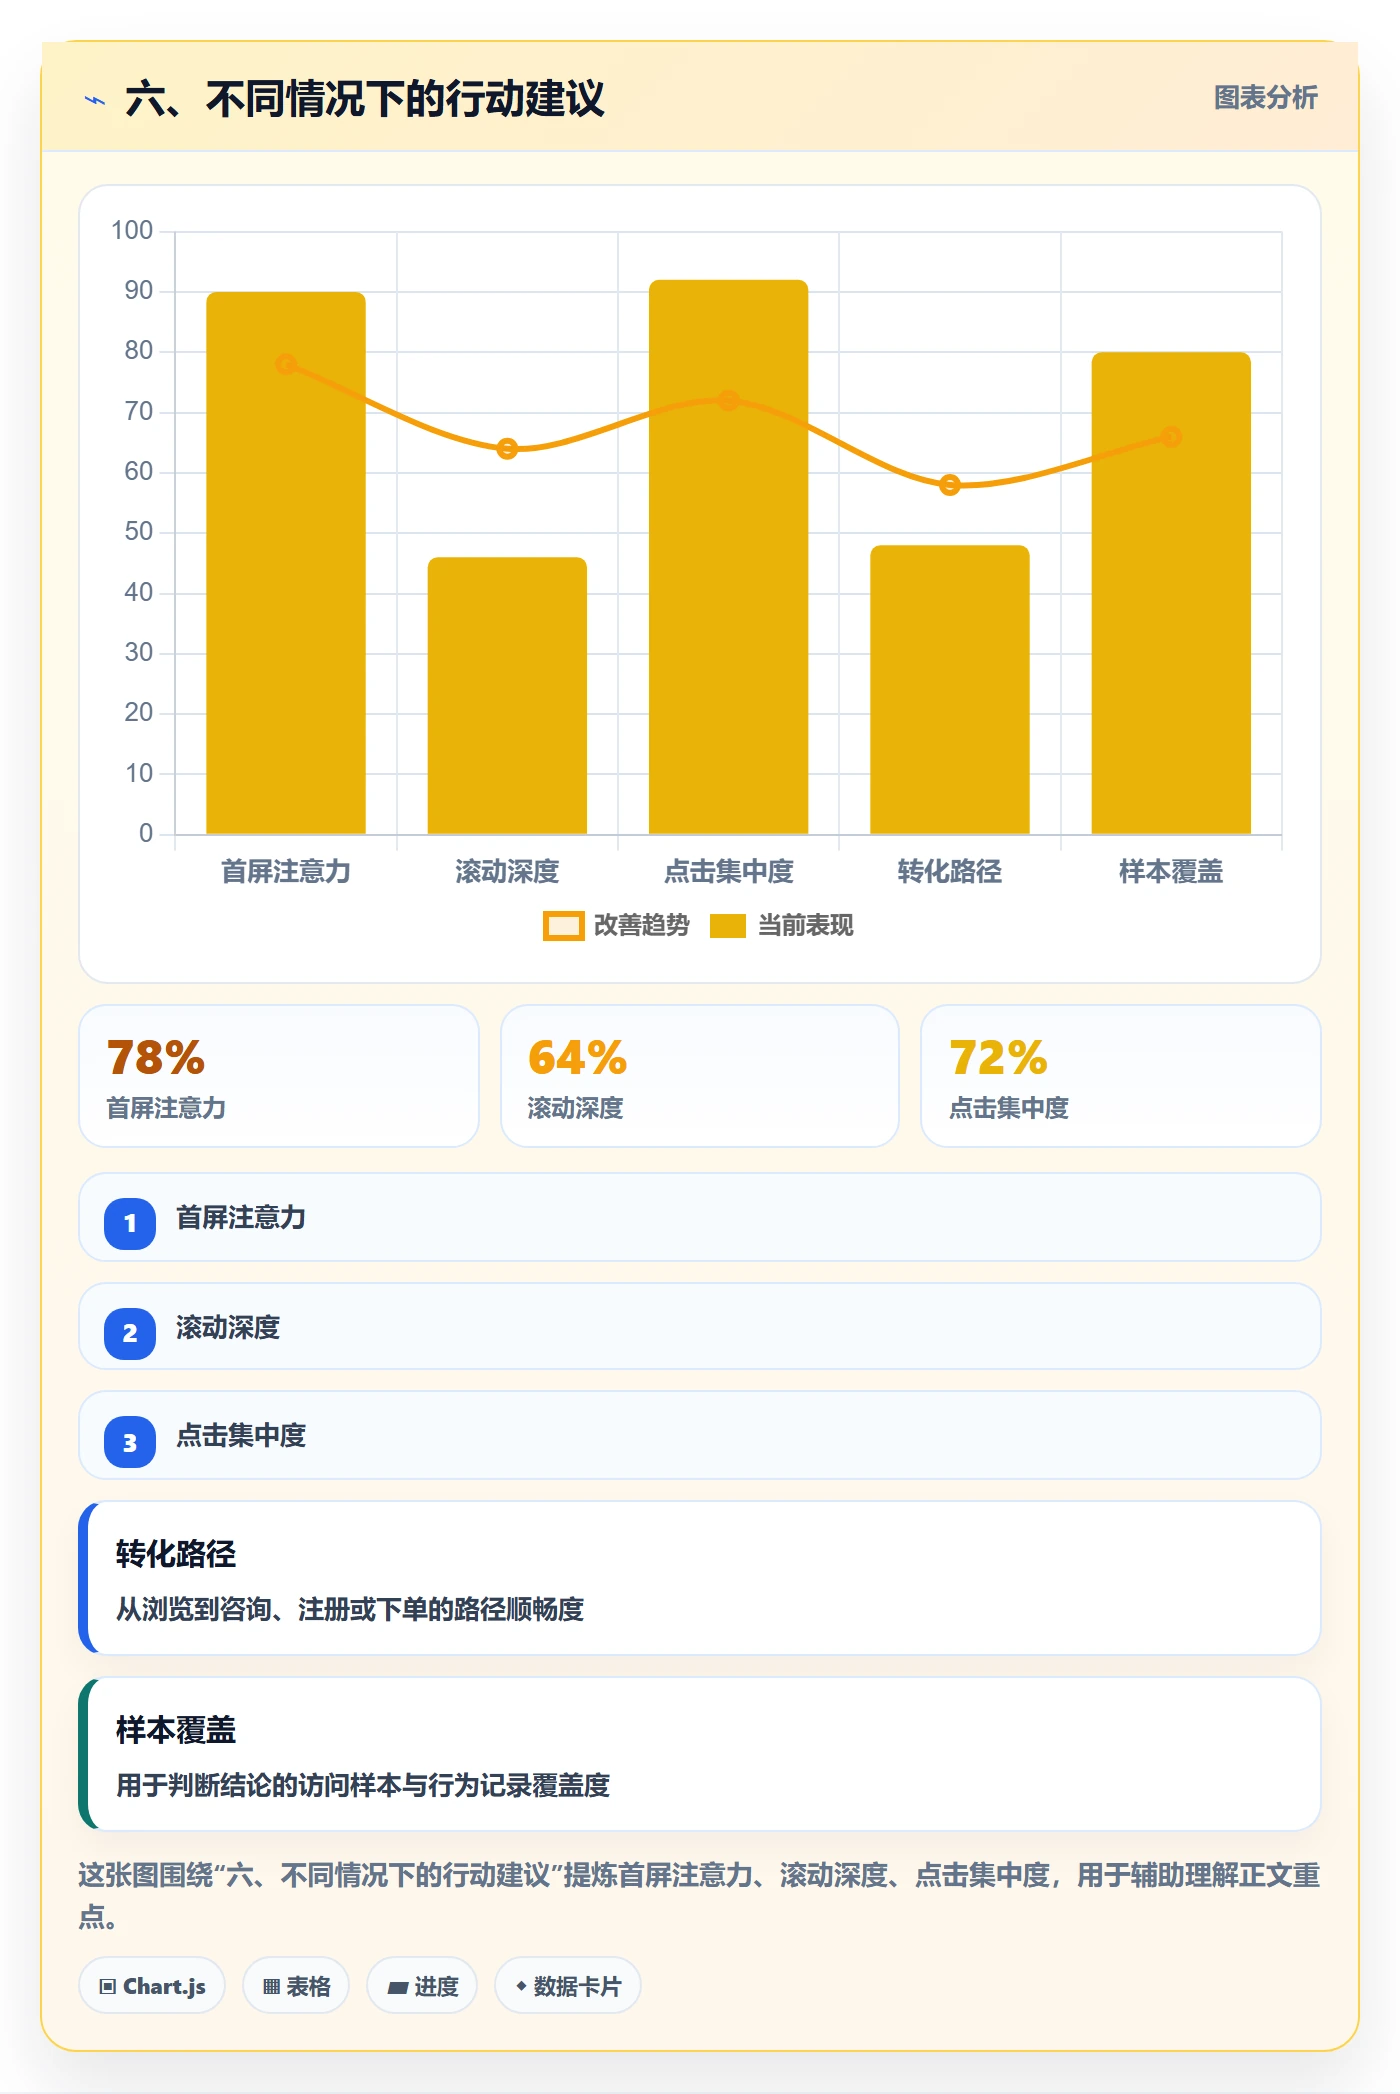This screenshot has width=1400, height=2094.
Task: Click the 首屏注意力 bar in the chart
Action: [286, 562]
